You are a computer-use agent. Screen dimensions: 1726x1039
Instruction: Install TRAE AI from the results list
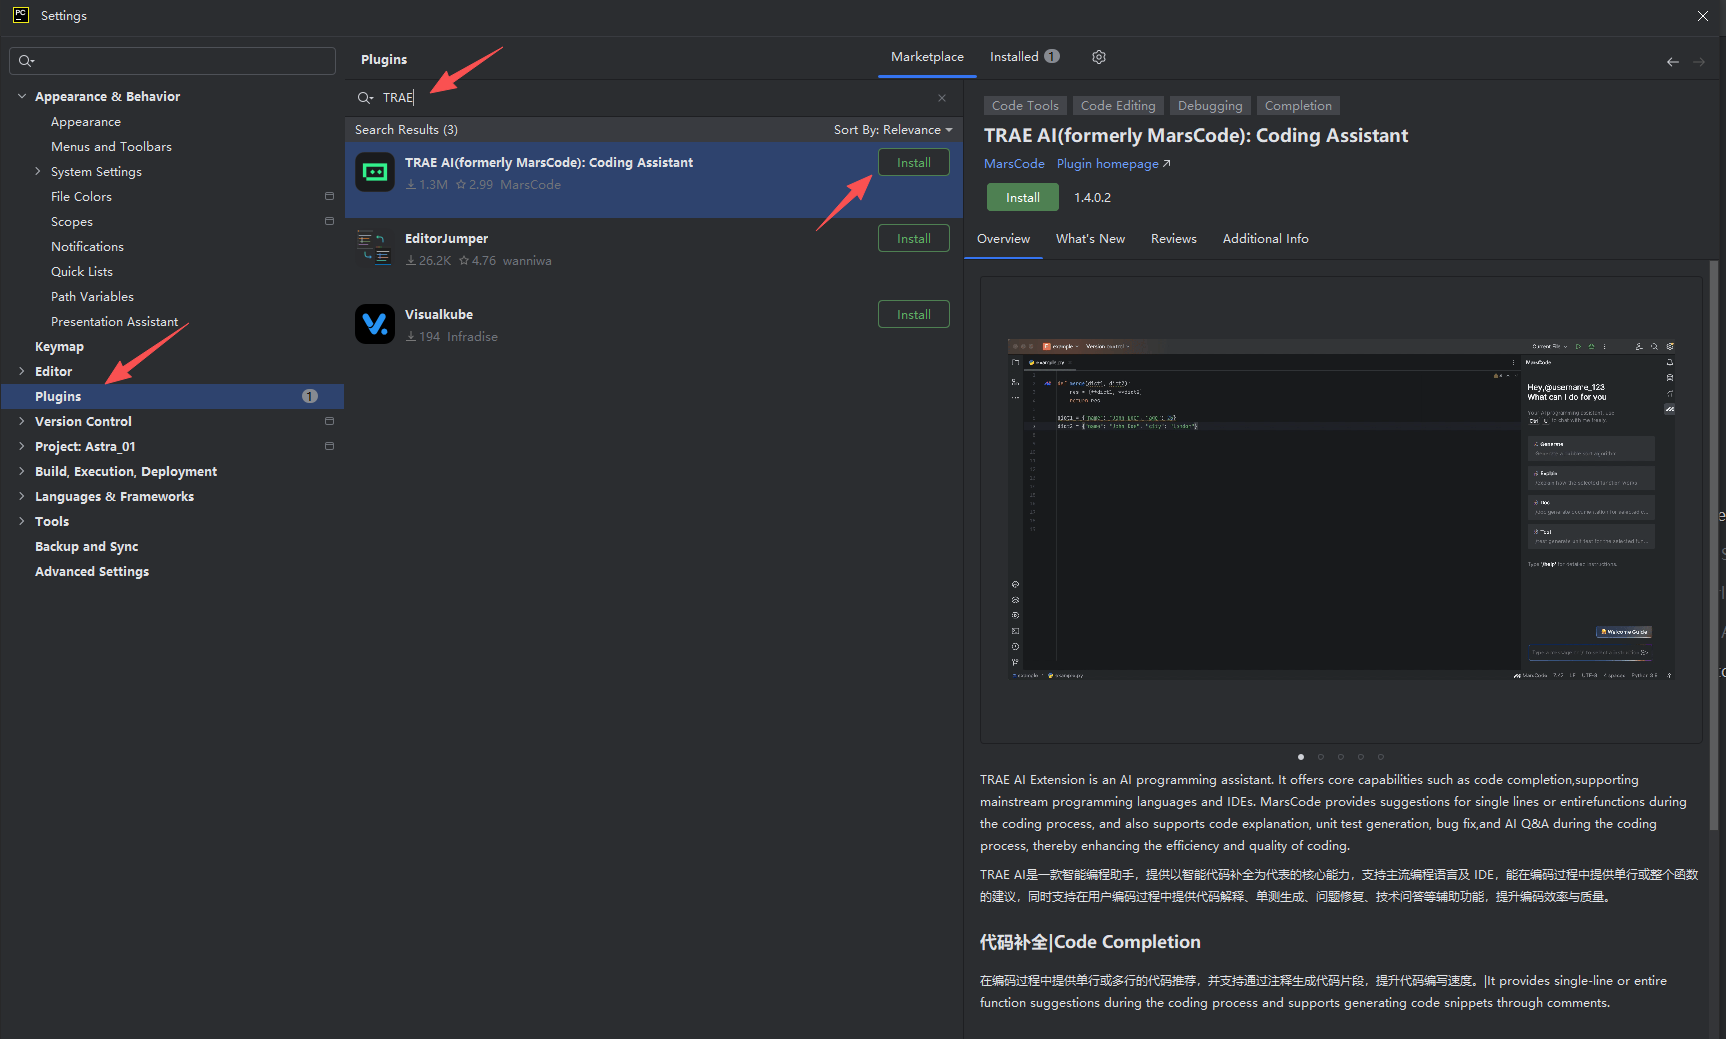coord(914,162)
